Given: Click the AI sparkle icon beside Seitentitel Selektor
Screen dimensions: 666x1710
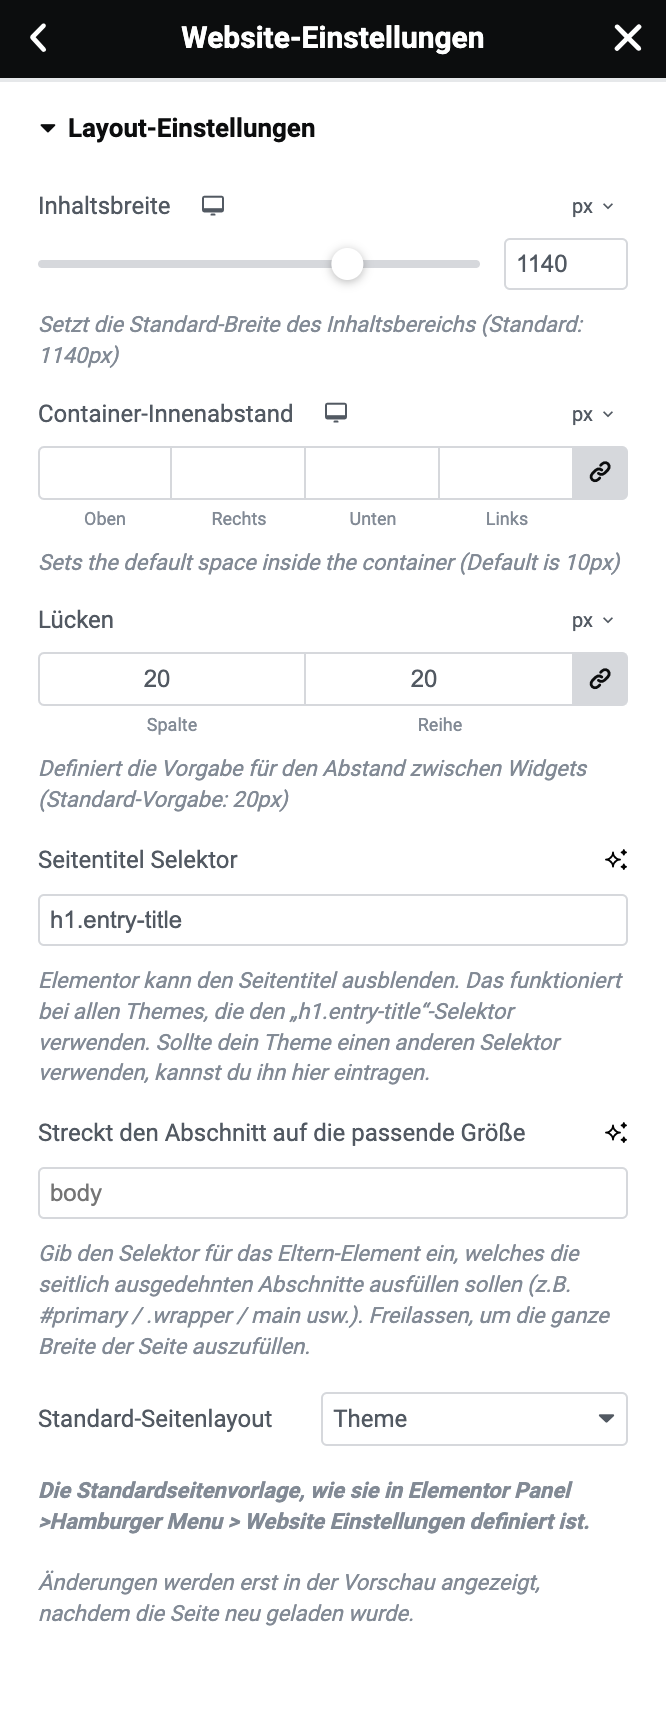Looking at the screenshot, I should point(616,860).
